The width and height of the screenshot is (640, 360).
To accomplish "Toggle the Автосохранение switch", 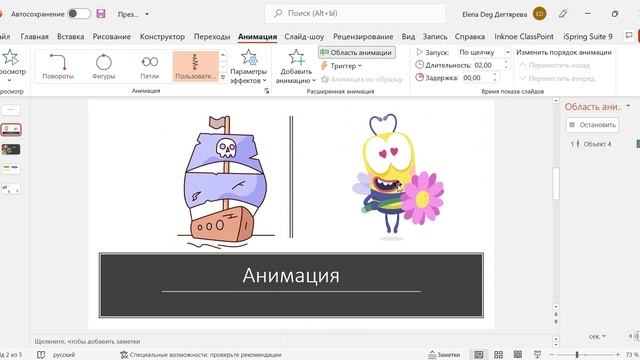I will pyautogui.click(x=79, y=14).
